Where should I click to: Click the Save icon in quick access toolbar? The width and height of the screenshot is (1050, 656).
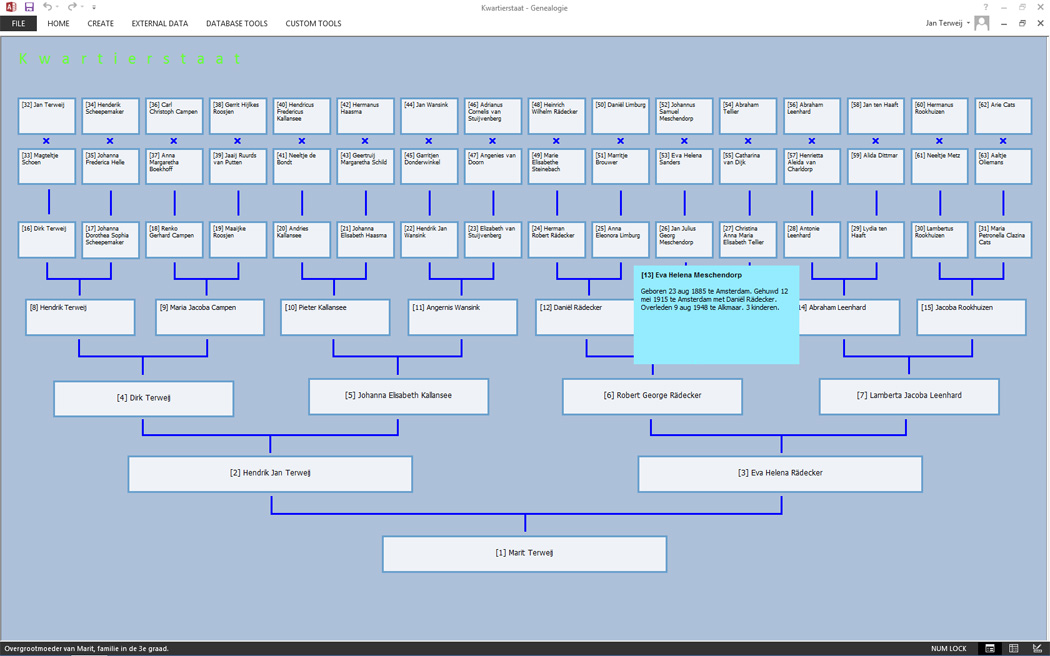click(29, 7)
